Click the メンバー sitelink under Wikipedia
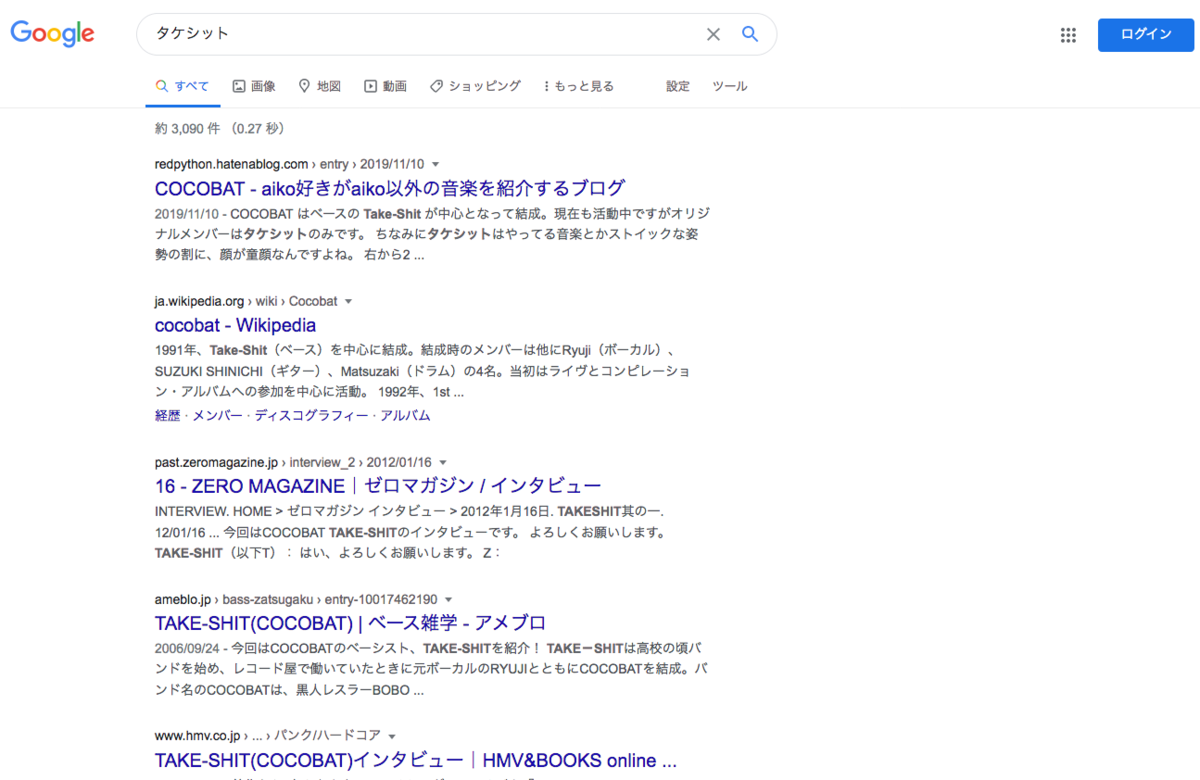Image resolution: width=1200 pixels, height=780 pixels. (217, 415)
